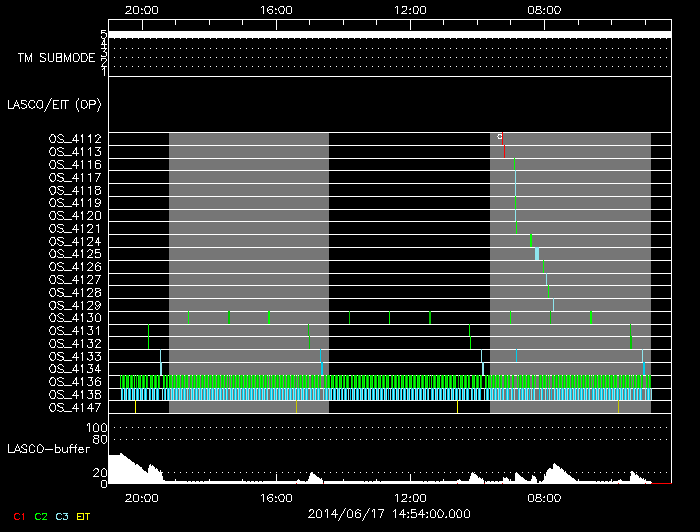
Task: Select the OS_4136 row label
Action: [75, 381]
